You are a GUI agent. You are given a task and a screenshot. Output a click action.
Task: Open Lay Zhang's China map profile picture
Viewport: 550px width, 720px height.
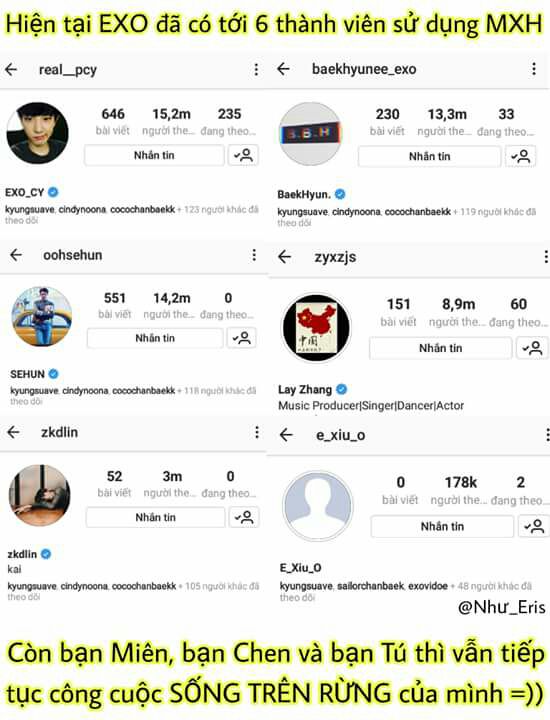coord(316,328)
